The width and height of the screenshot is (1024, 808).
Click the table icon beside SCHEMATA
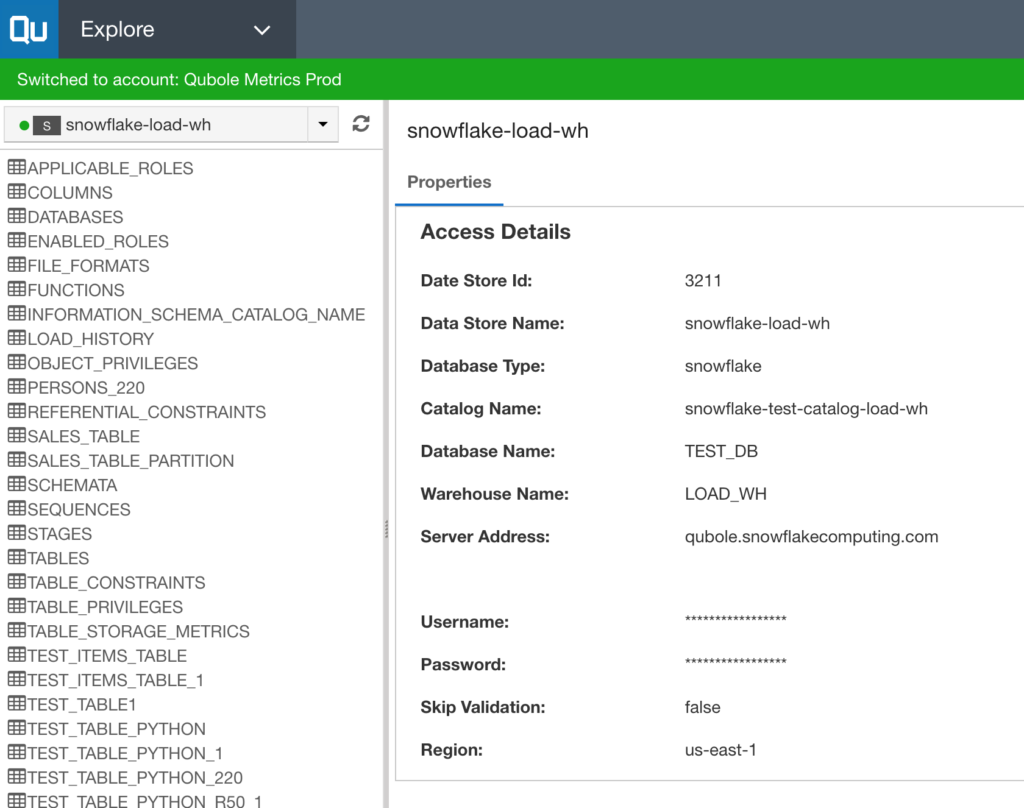[x=16, y=484]
